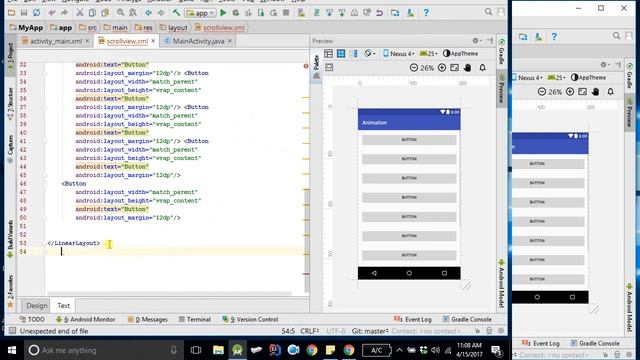640x360 pixels.
Task: Click the Redo arrow in toolbar
Action: click(x=64, y=13)
